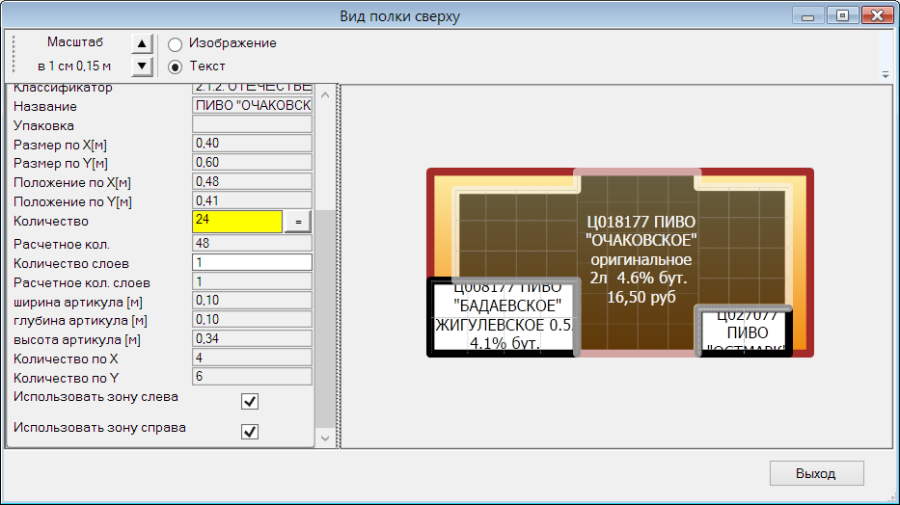Click the Положение по X field

[x=252, y=181]
